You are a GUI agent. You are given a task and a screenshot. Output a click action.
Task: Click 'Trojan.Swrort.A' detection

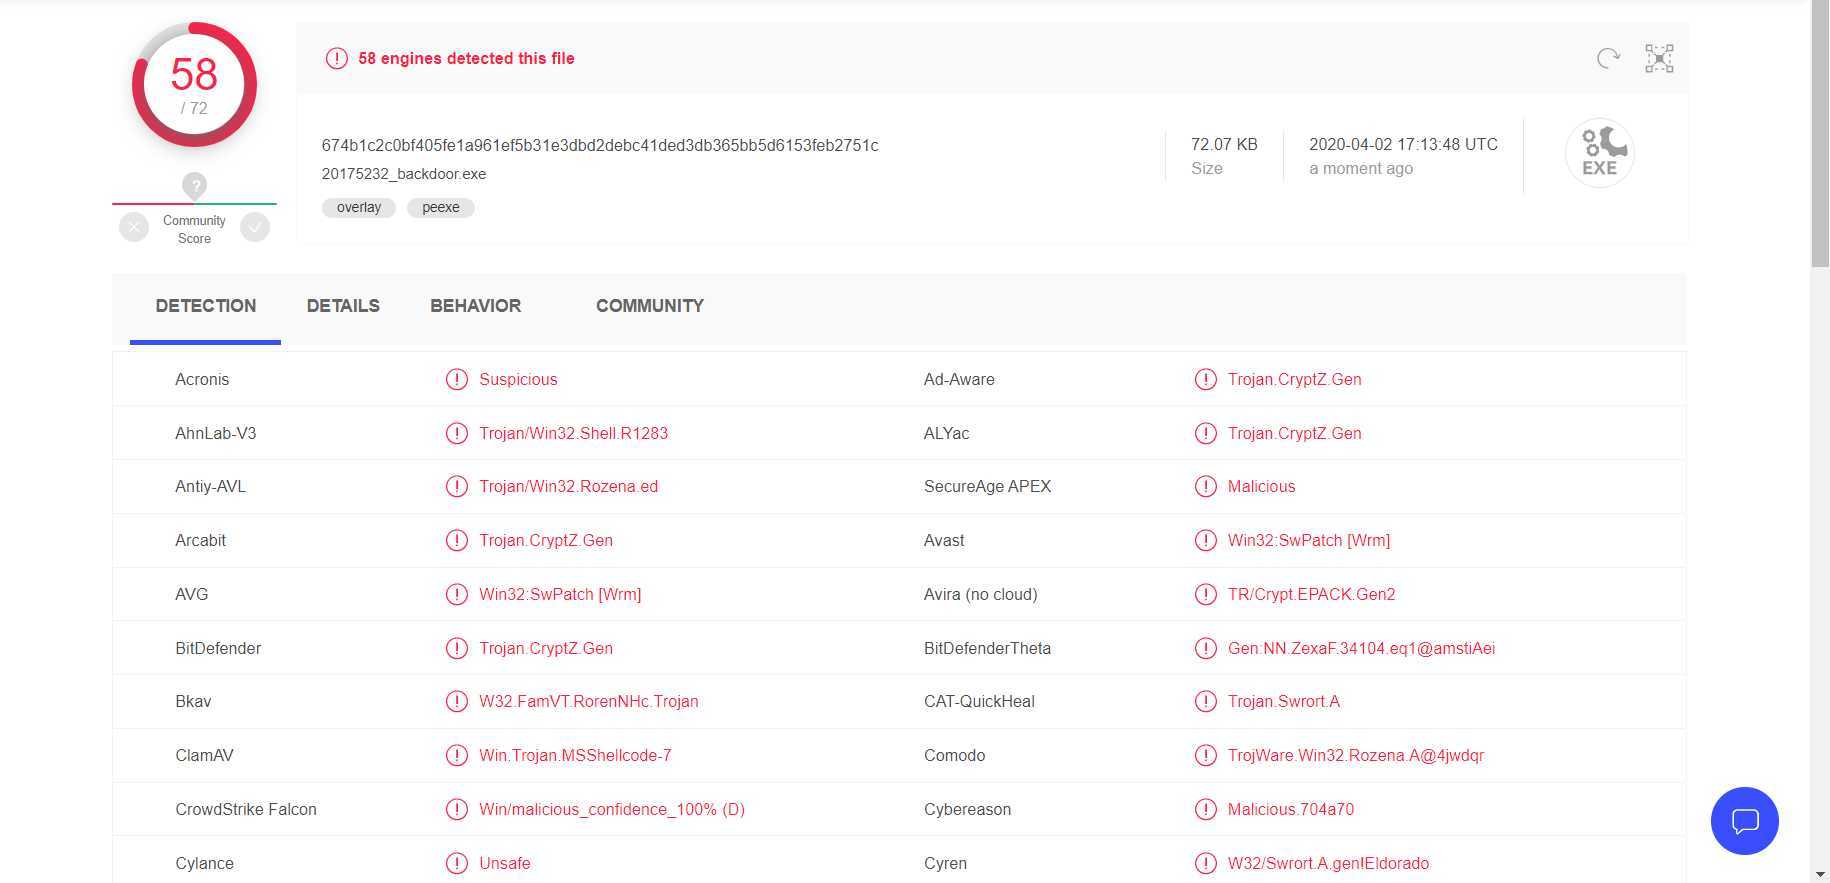coord(1283,701)
